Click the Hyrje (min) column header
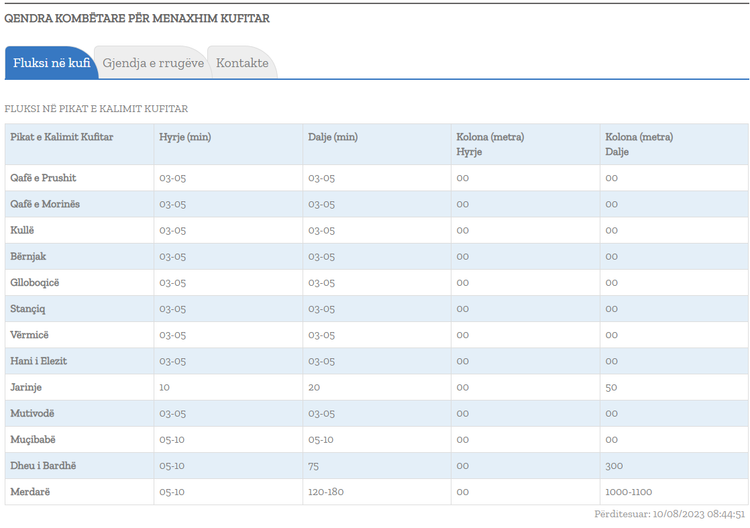750x528 pixels. (185, 137)
